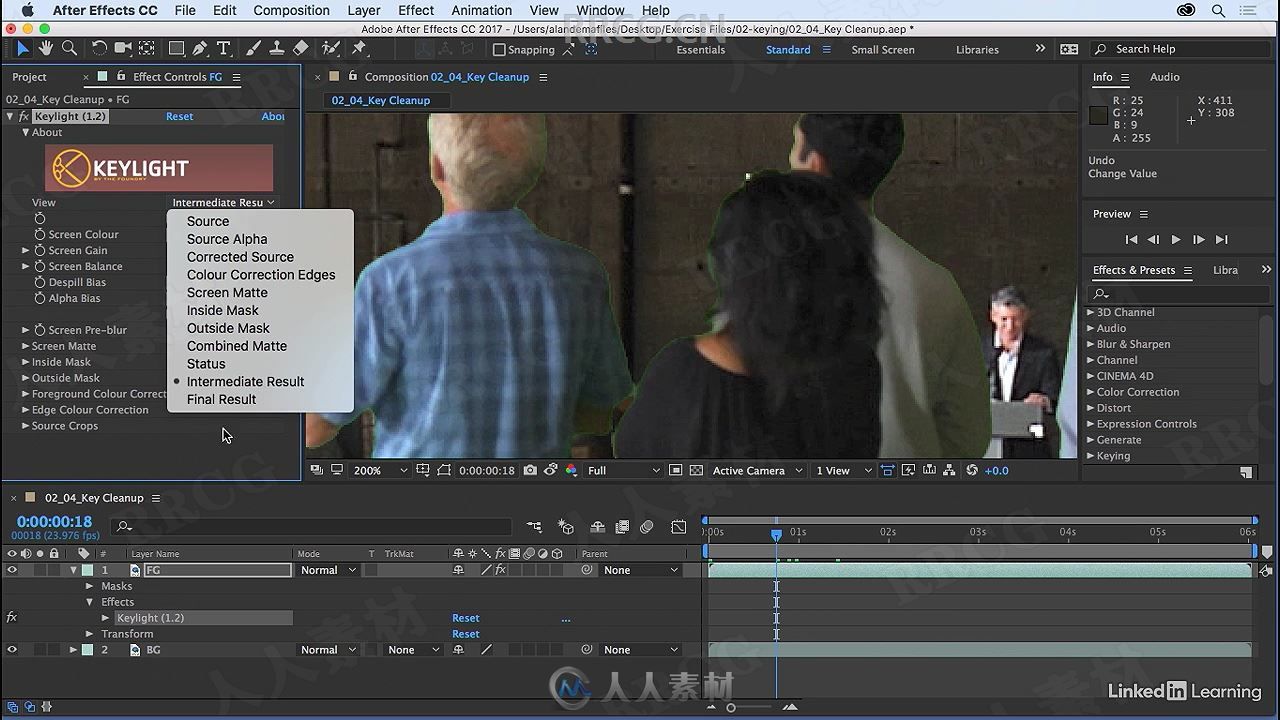1280x720 pixels.
Task: Click the current time indicator playhead
Action: tap(776, 535)
